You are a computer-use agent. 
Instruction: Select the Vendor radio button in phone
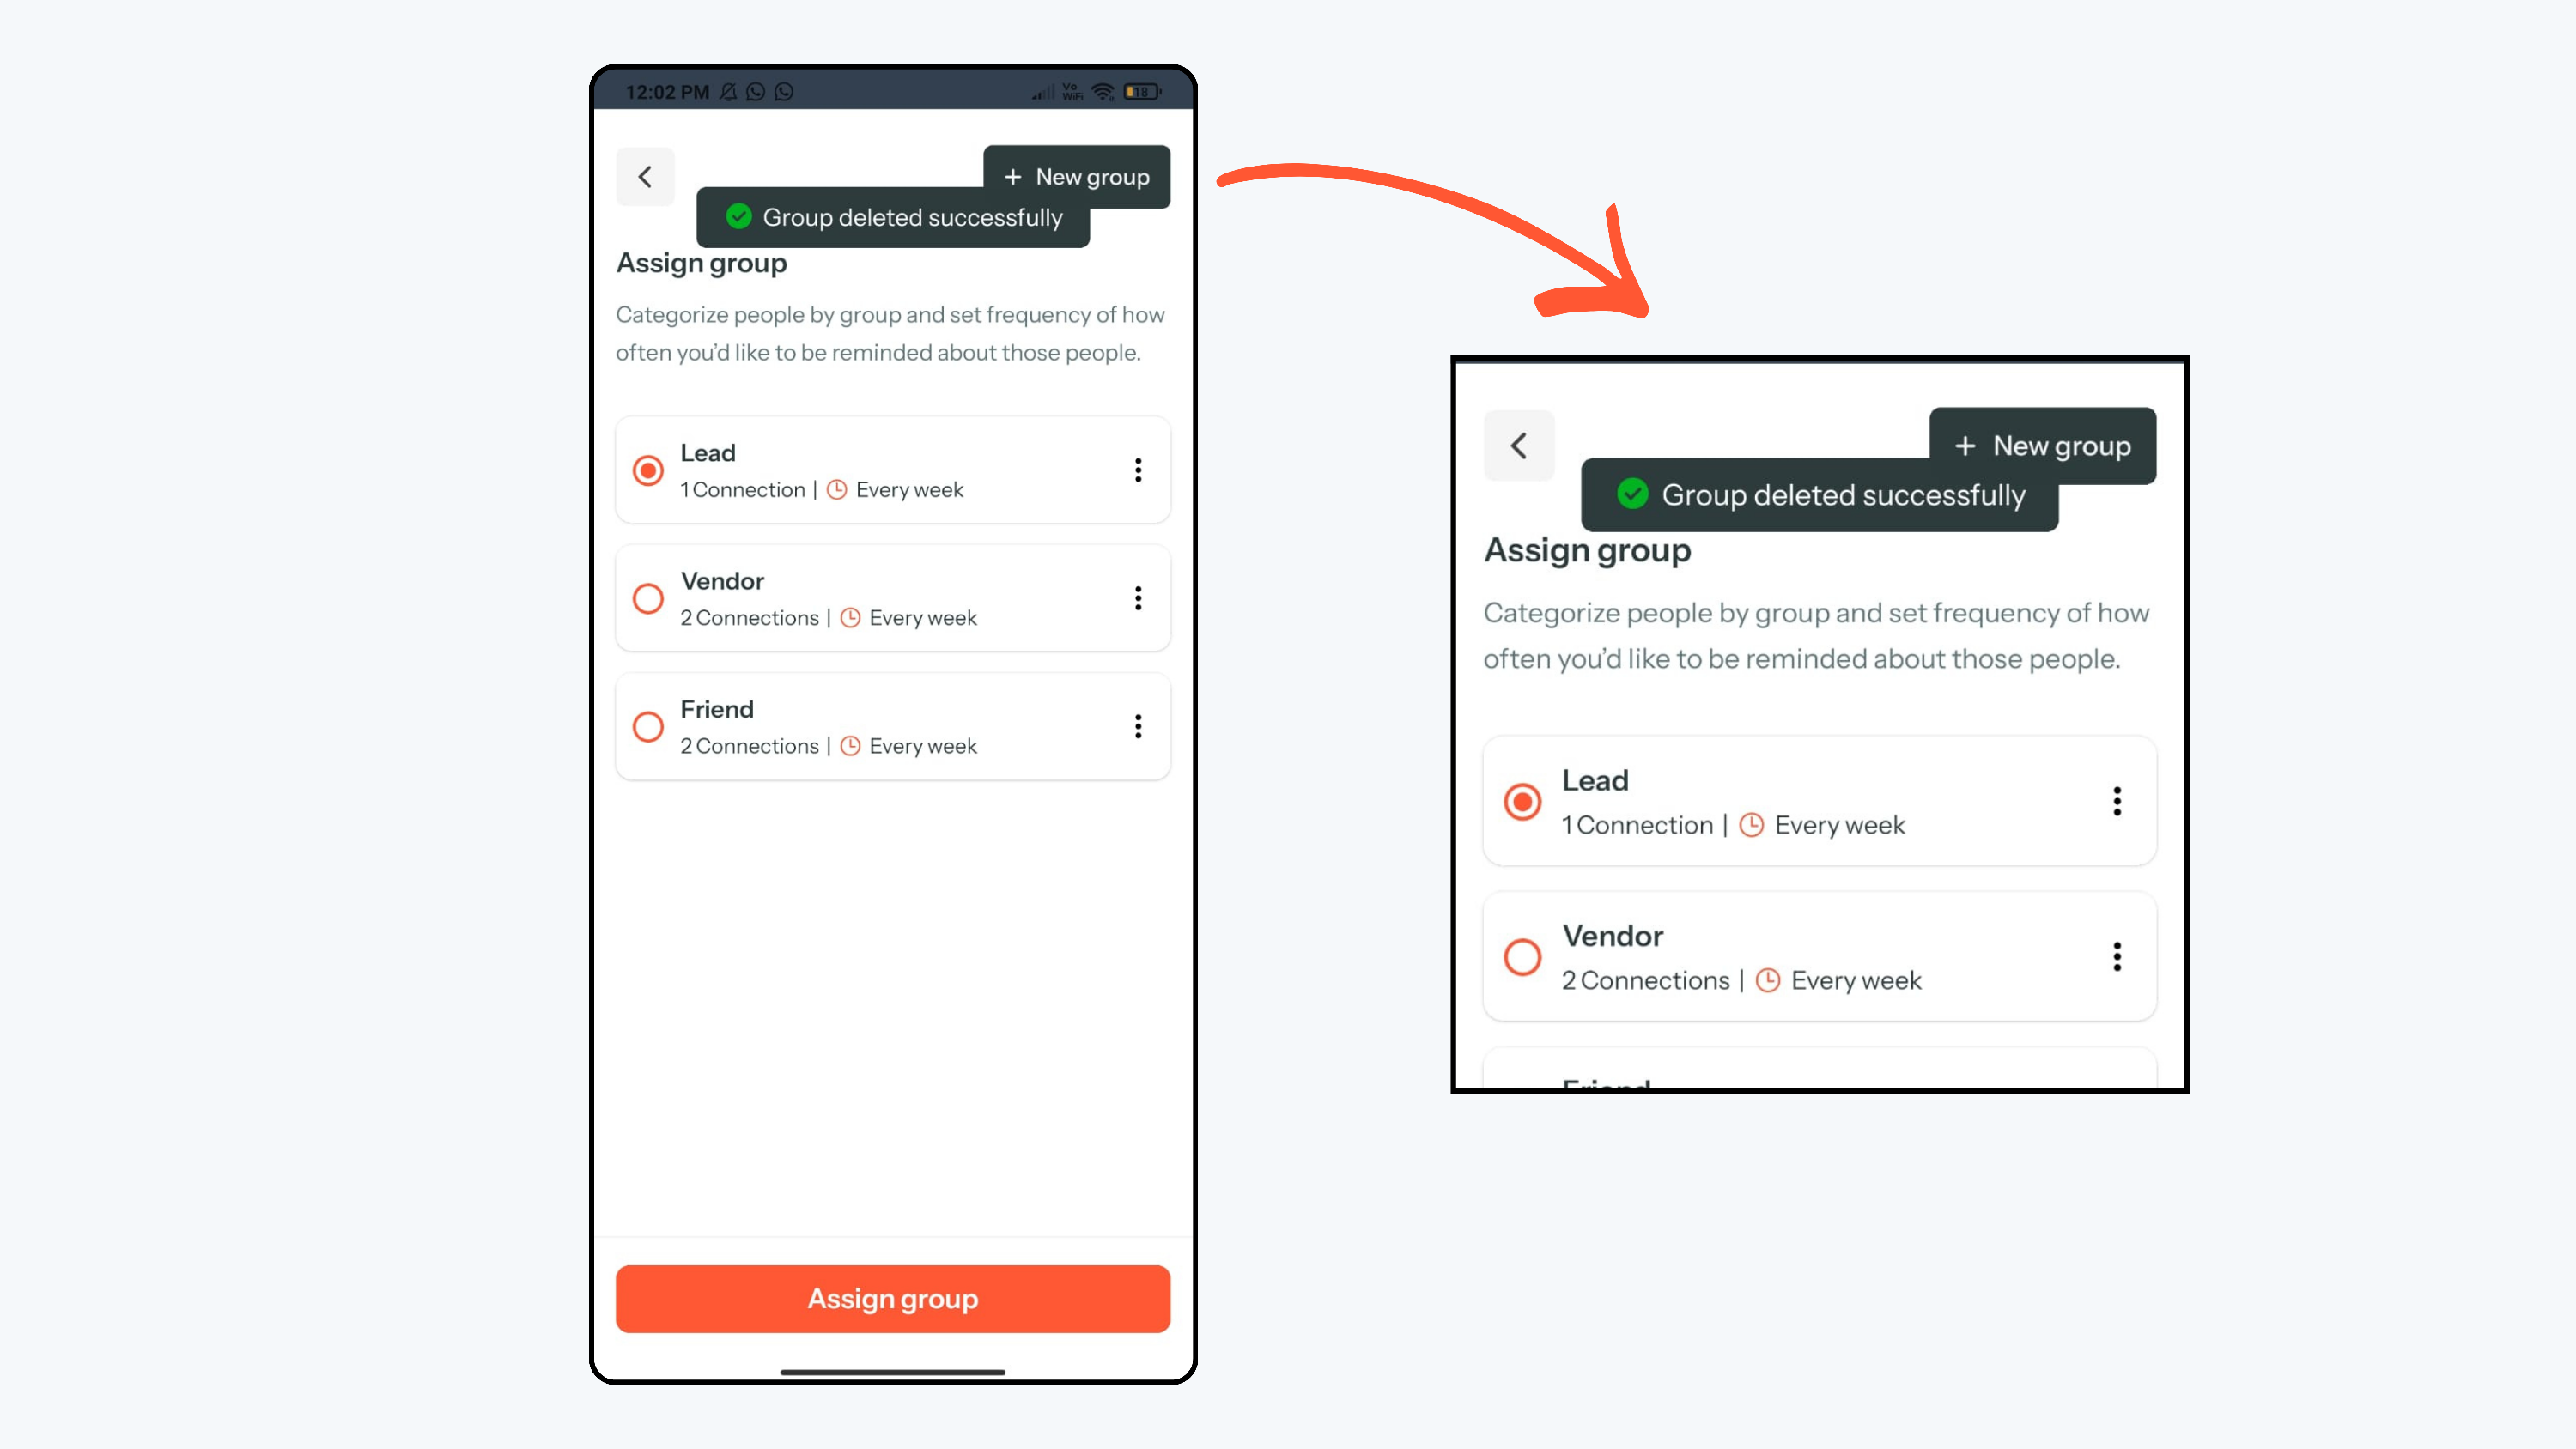(648, 598)
